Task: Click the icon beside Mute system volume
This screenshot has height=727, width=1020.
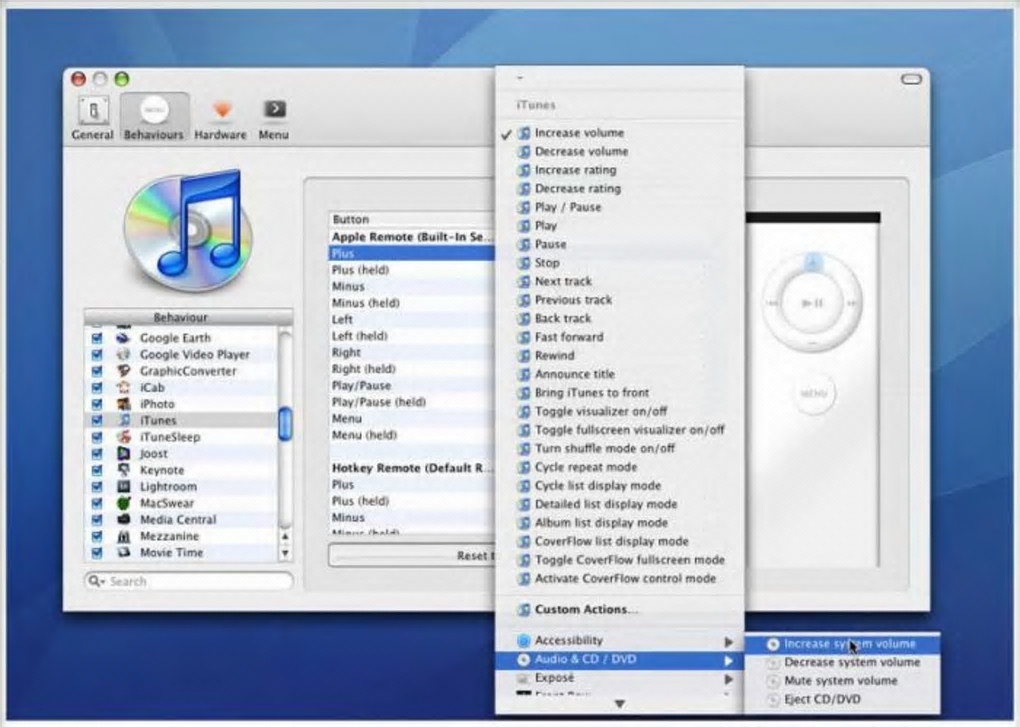Action: [x=773, y=681]
